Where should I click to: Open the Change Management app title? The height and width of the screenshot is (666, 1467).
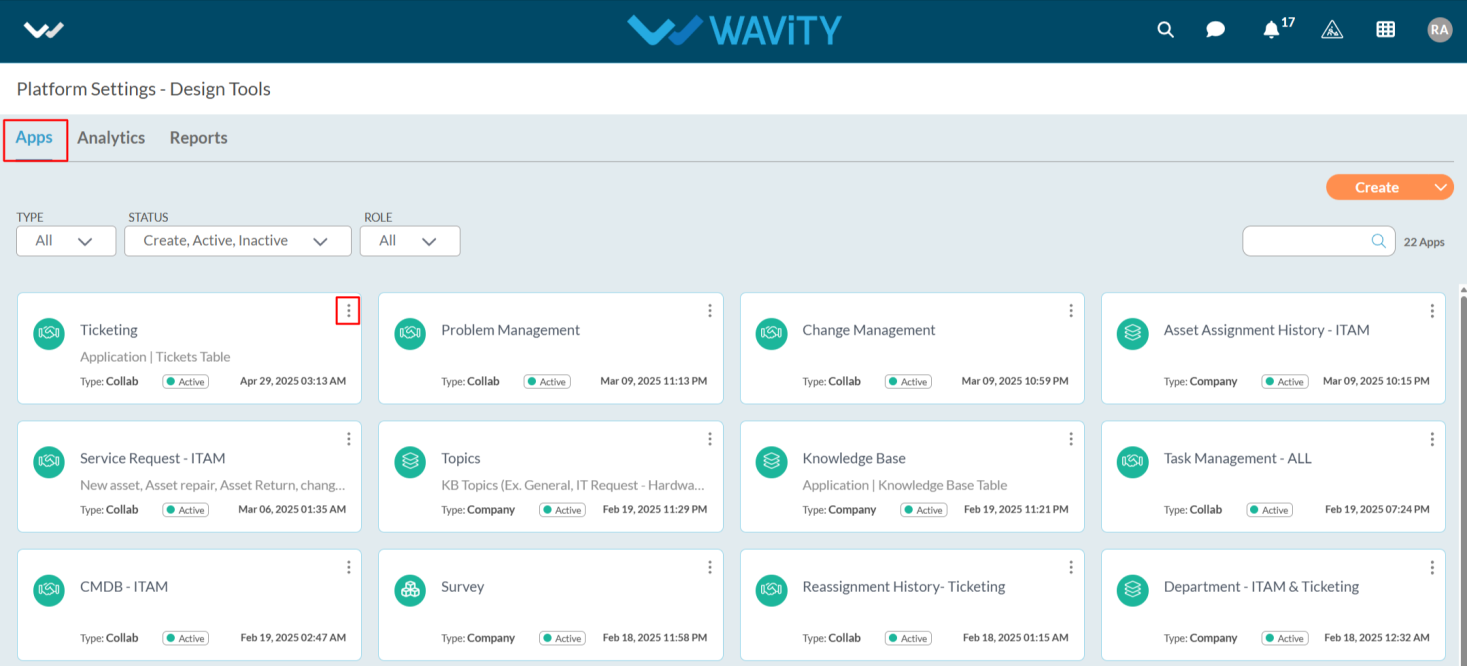pyautogui.click(x=869, y=330)
